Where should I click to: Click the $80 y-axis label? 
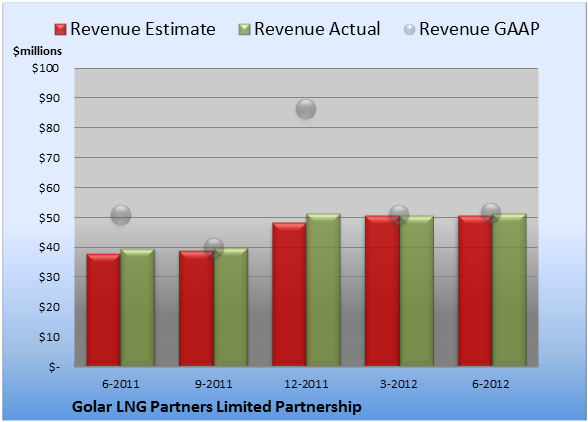tap(49, 128)
